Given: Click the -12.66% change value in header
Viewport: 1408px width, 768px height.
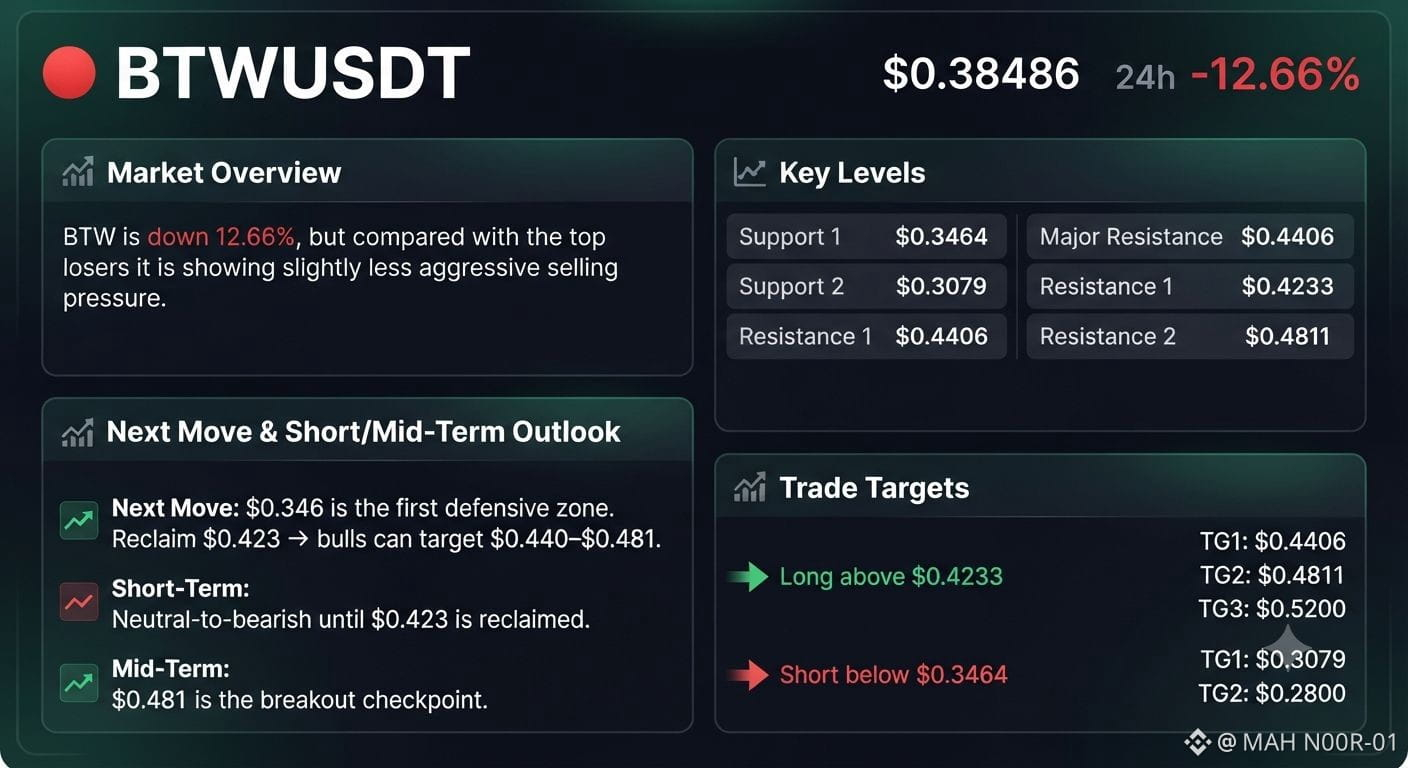Looking at the screenshot, I should click(1275, 74).
